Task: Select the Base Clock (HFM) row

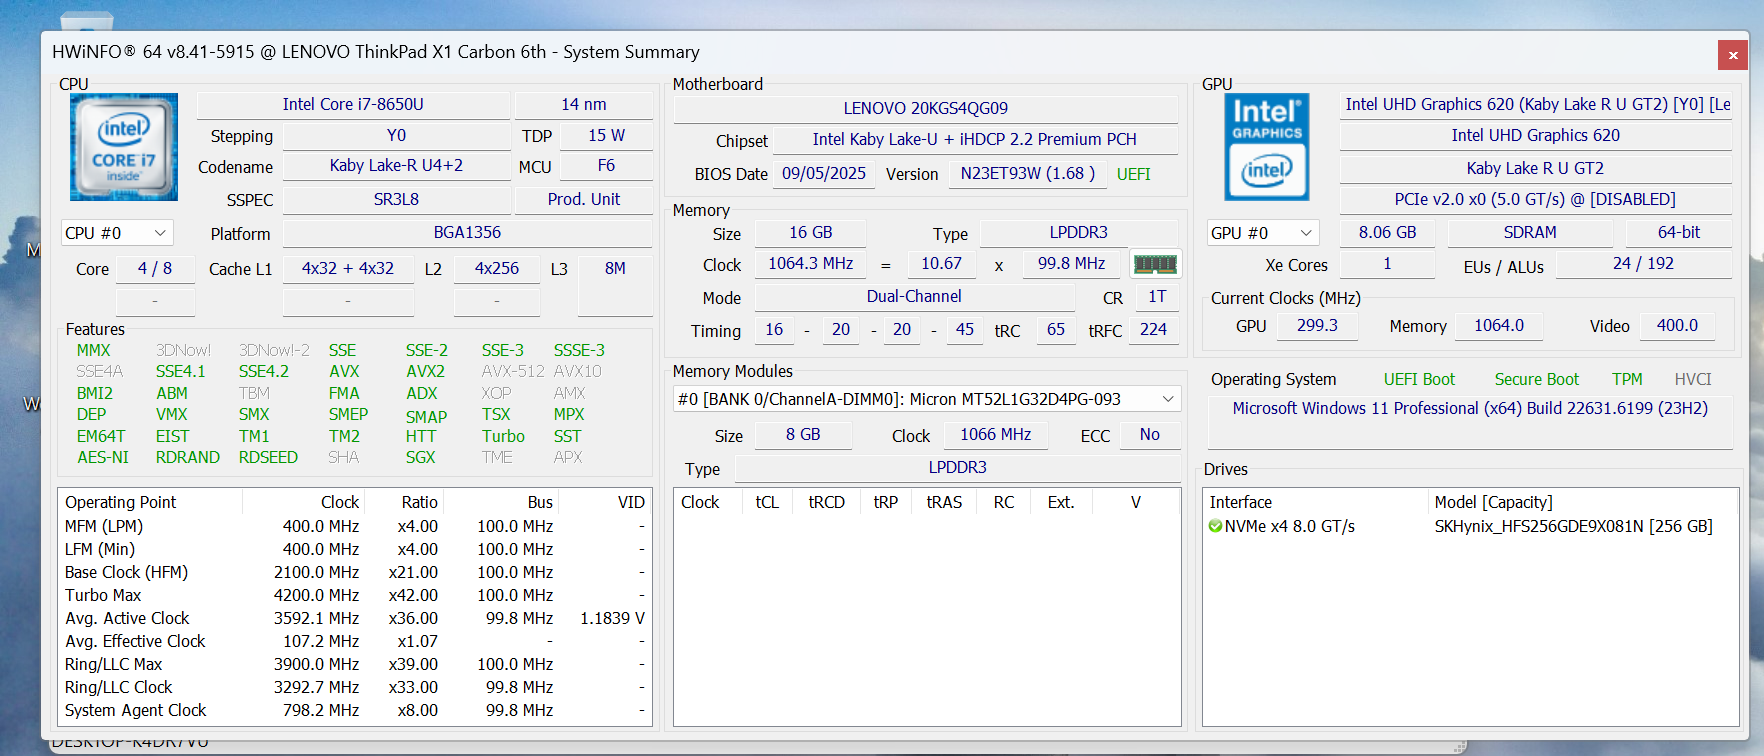Action: 355,572
